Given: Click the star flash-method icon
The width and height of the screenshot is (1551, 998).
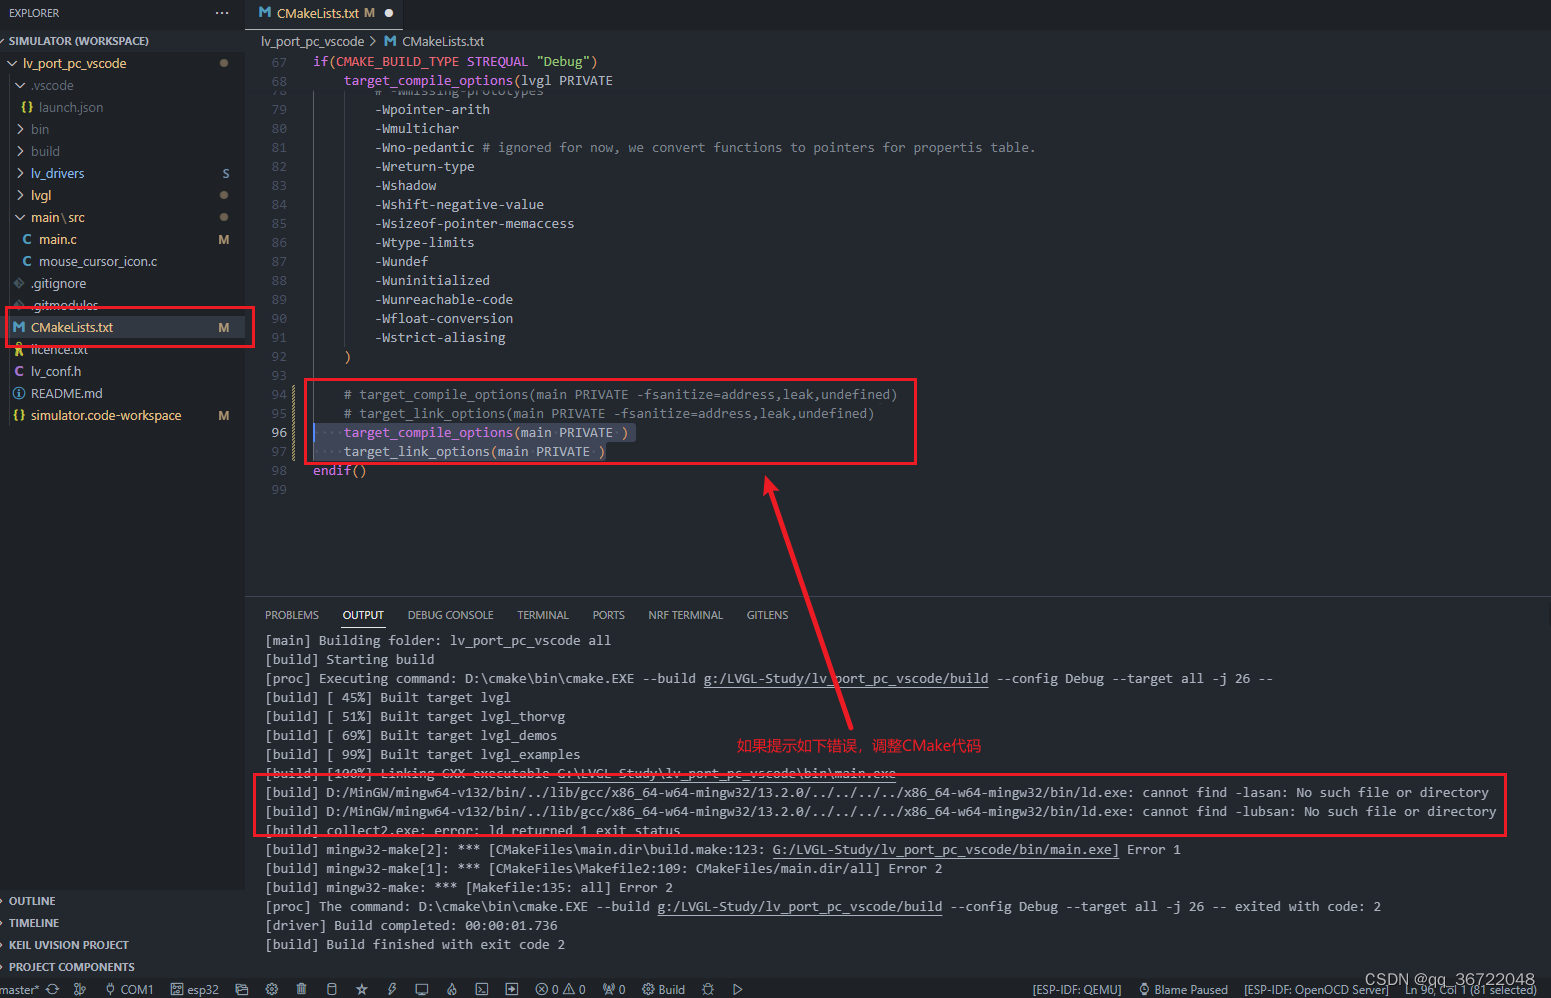Looking at the screenshot, I should 361,989.
